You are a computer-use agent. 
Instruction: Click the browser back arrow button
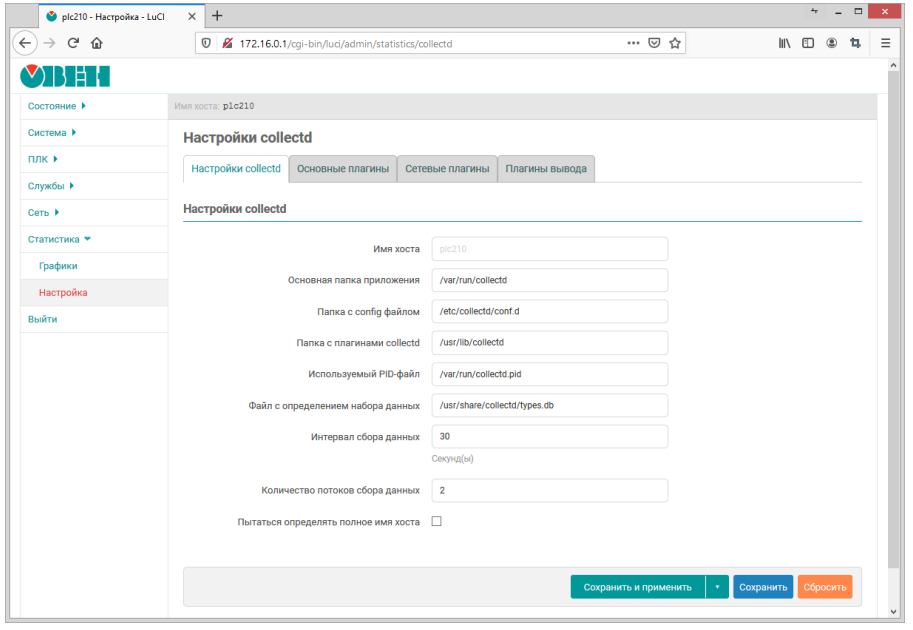tap(25, 43)
